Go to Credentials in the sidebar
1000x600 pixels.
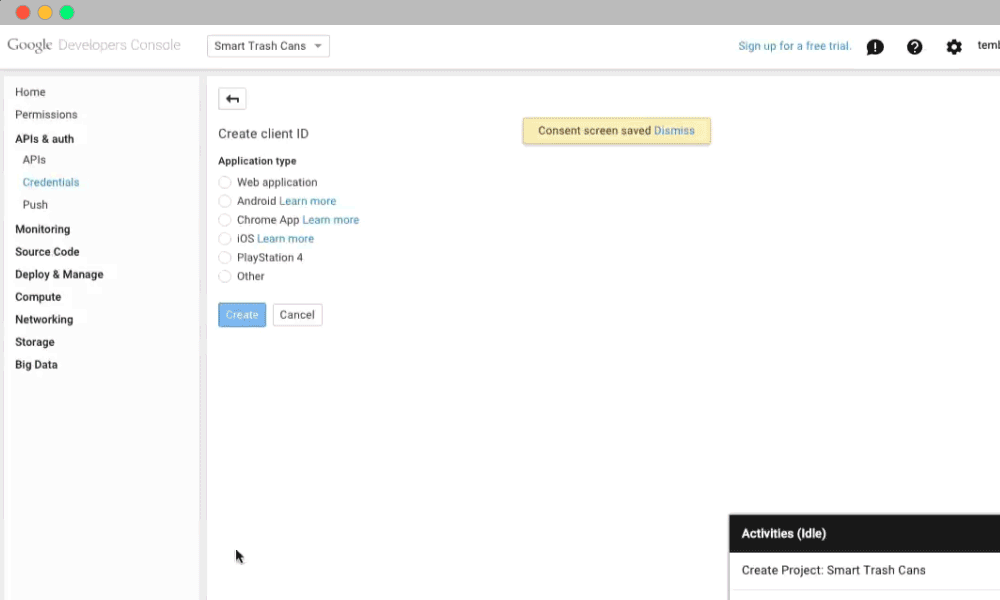[x=51, y=182]
